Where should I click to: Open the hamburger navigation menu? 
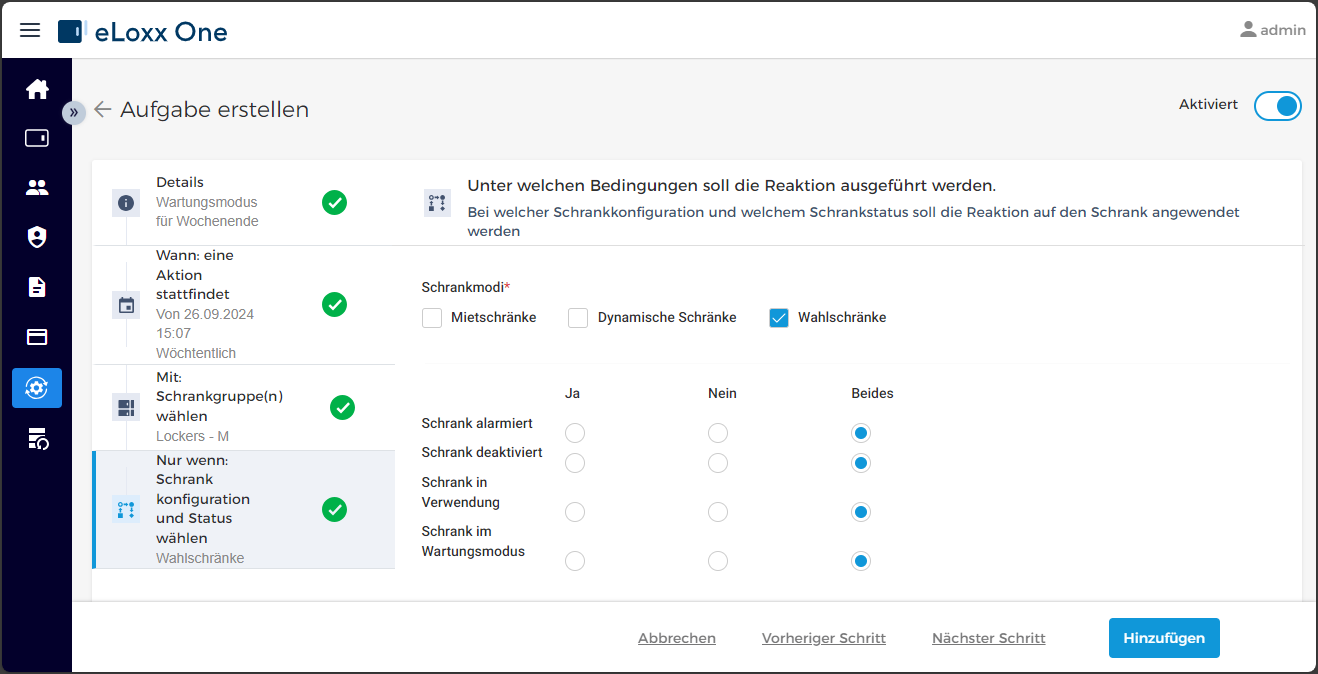(30, 30)
